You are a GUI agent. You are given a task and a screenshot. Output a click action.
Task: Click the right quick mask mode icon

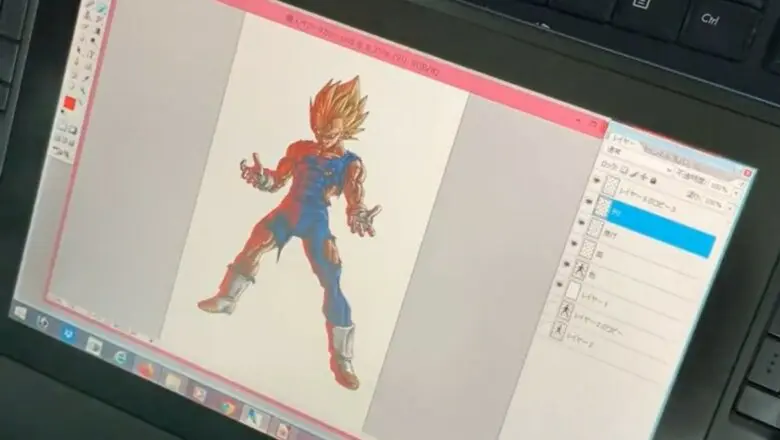(73, 130)
